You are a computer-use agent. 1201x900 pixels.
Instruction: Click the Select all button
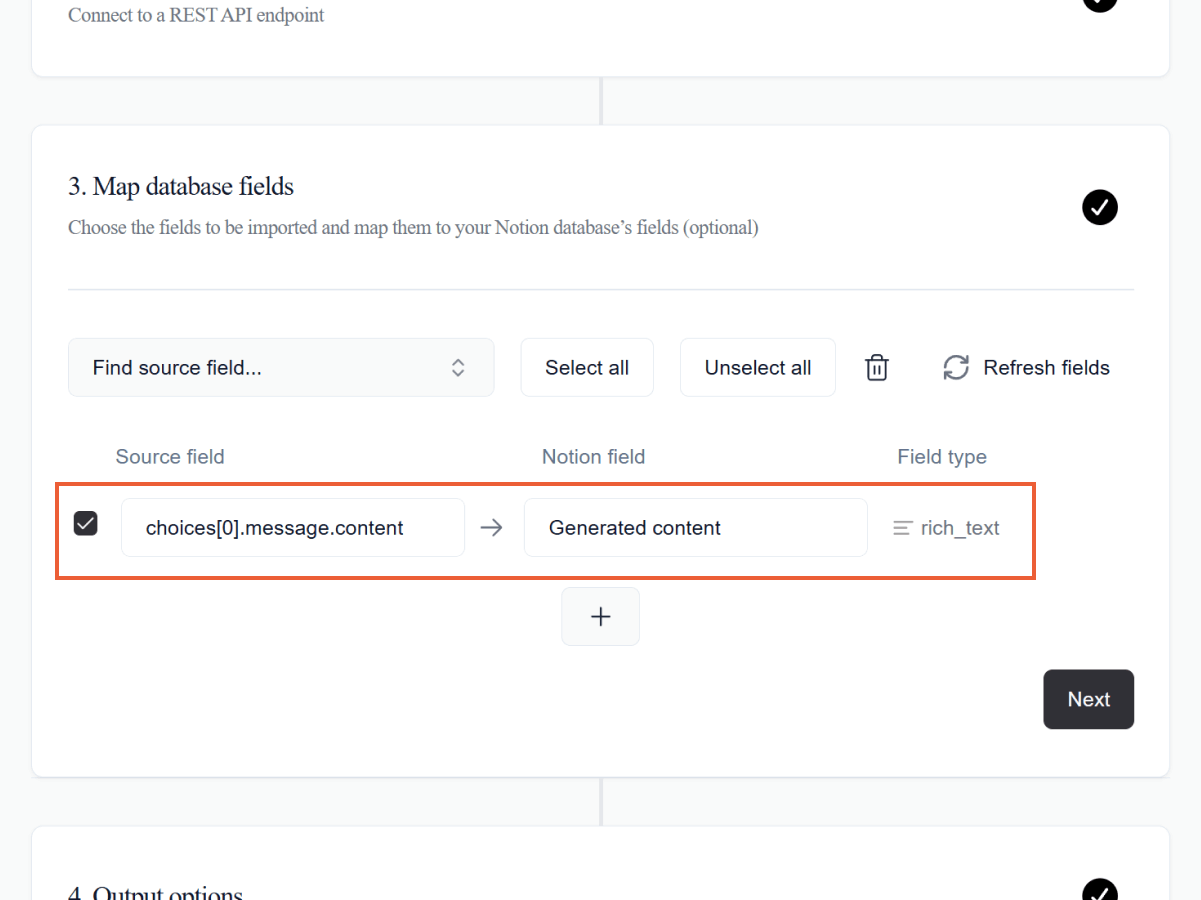click(587, 368)
